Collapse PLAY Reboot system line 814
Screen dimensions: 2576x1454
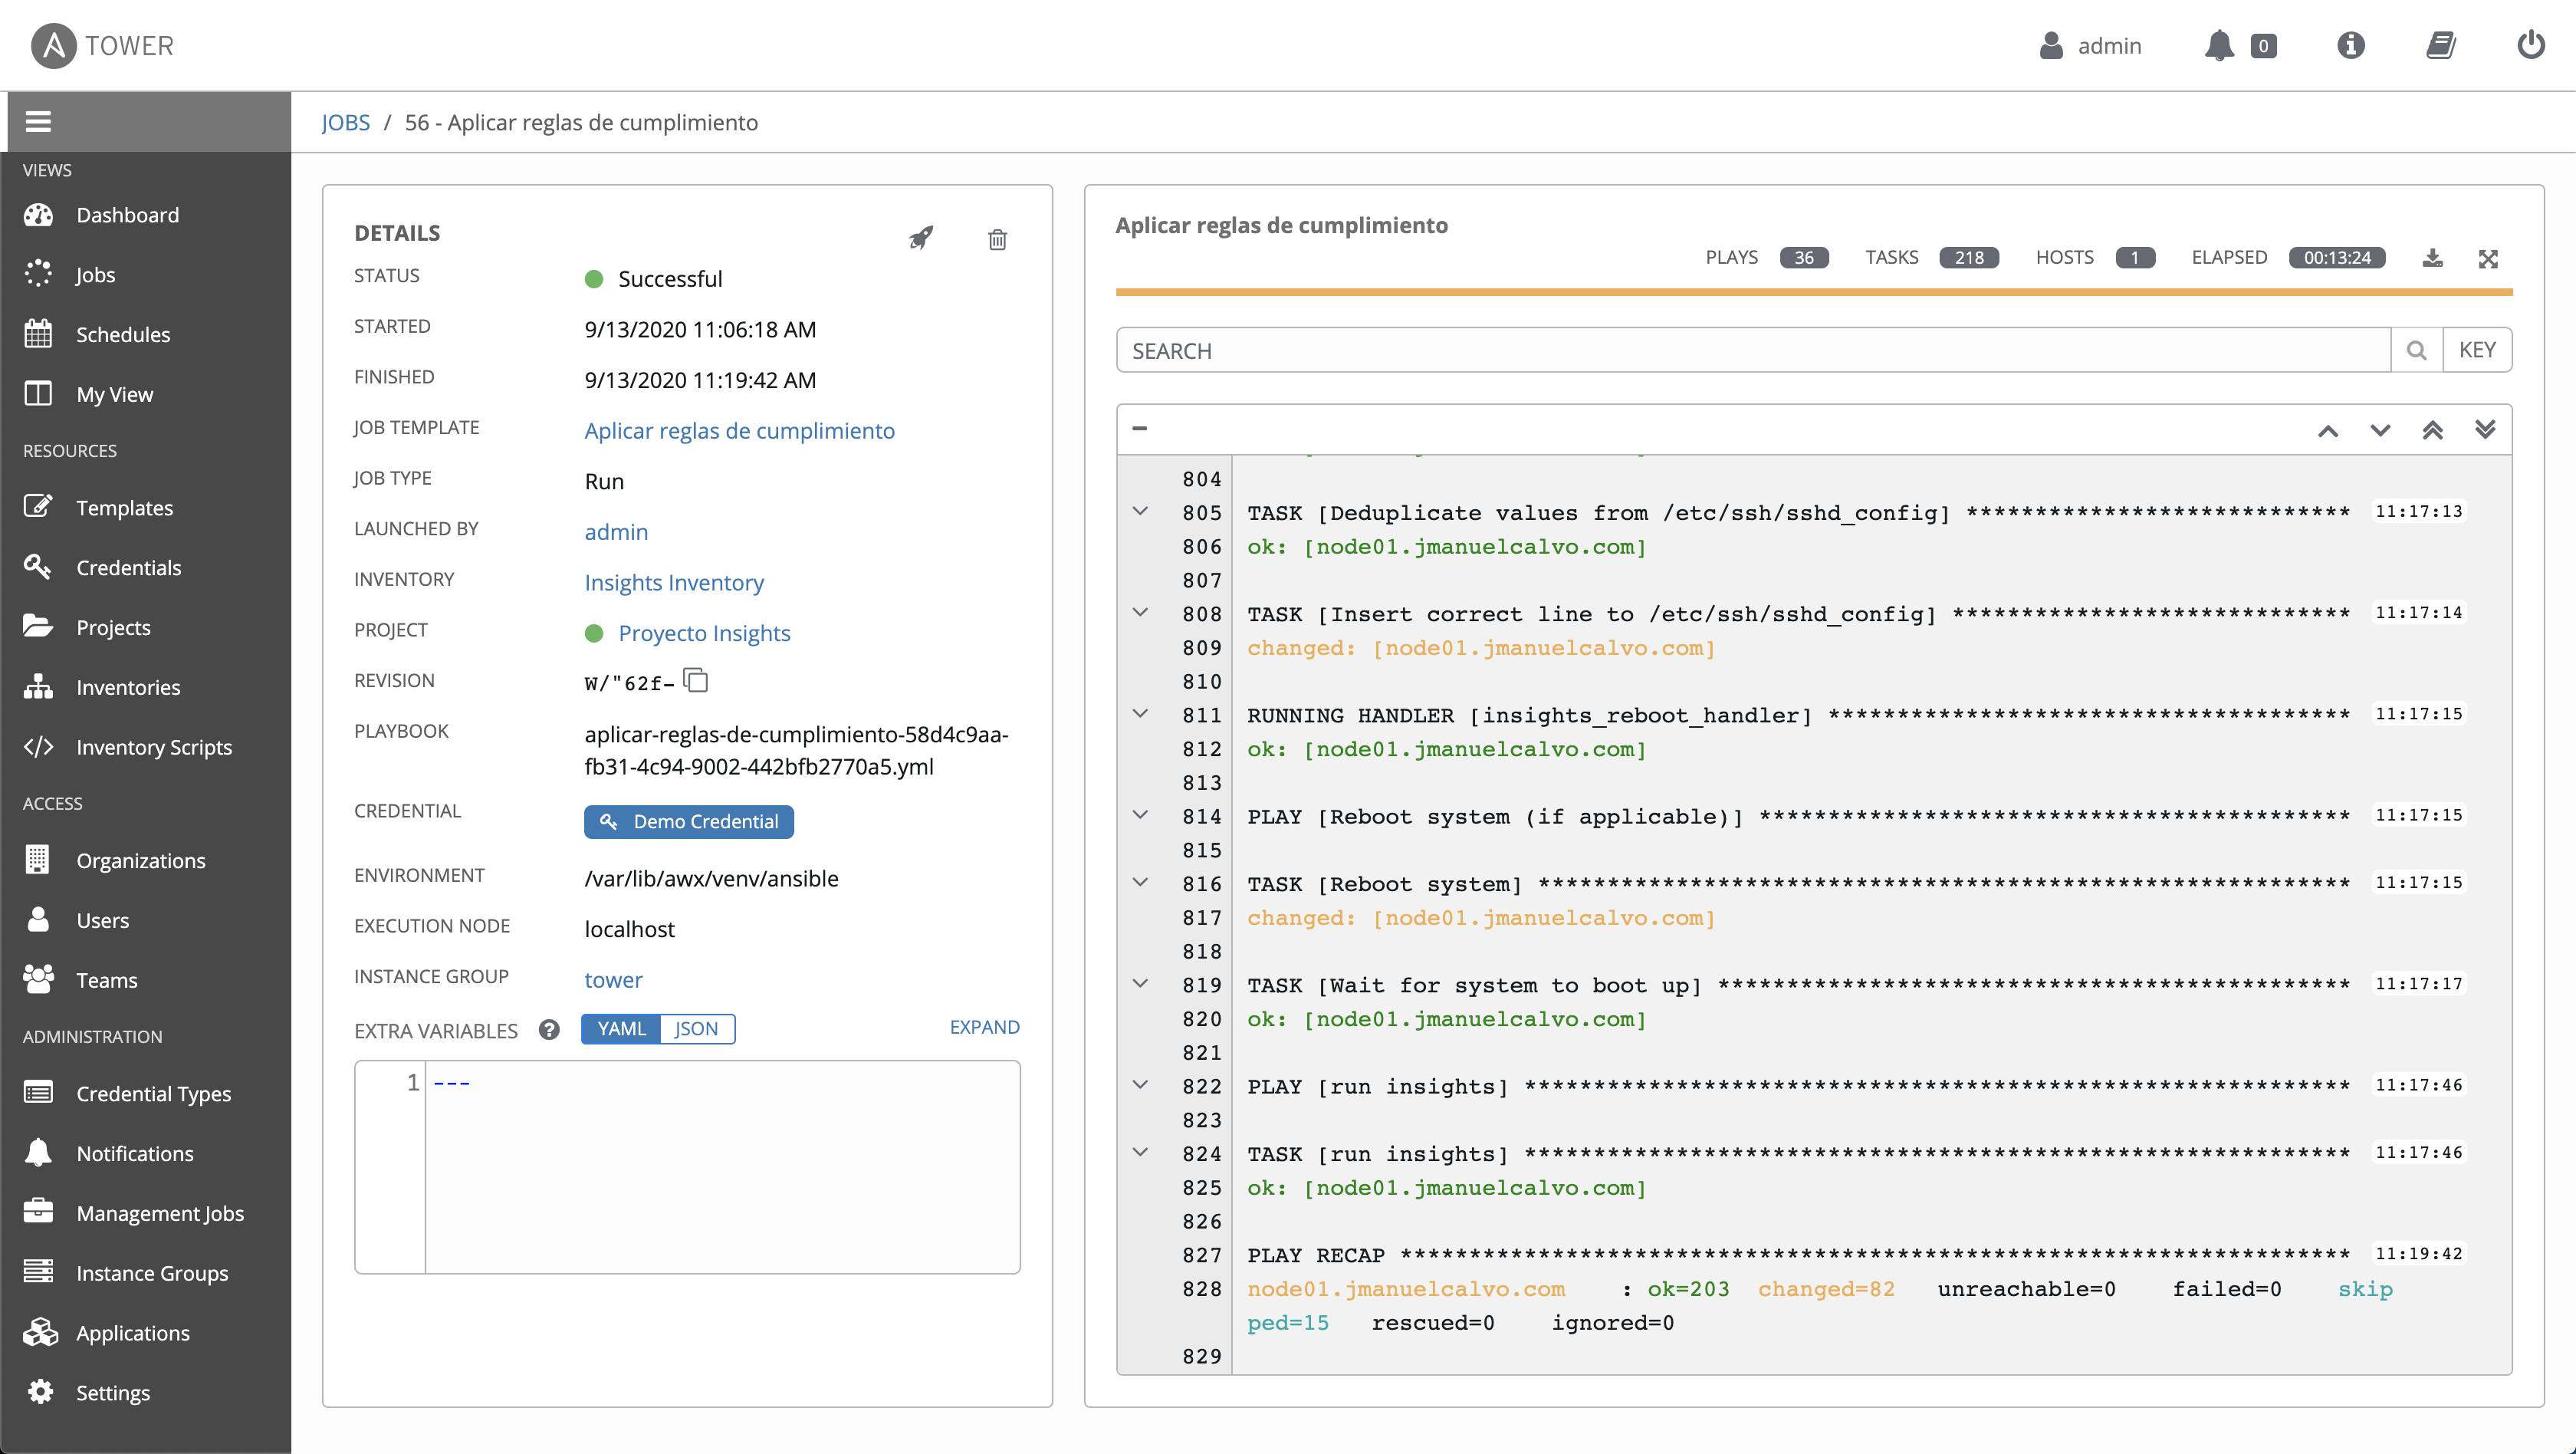point(1140,815)
